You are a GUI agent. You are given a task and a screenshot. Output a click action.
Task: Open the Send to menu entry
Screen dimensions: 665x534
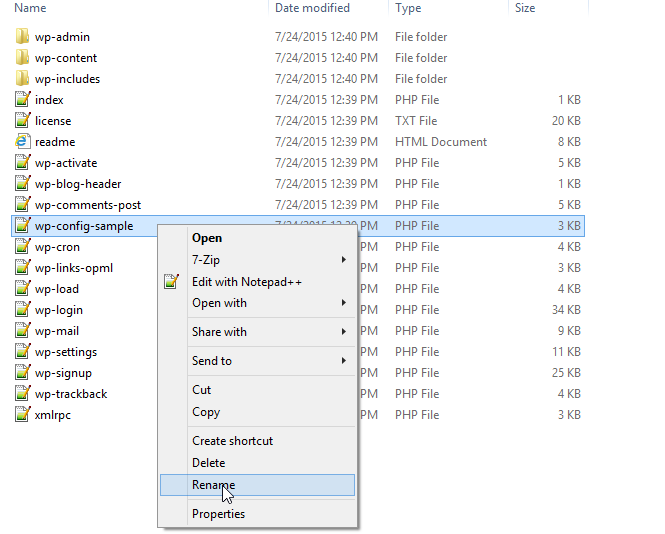point(257,361)
